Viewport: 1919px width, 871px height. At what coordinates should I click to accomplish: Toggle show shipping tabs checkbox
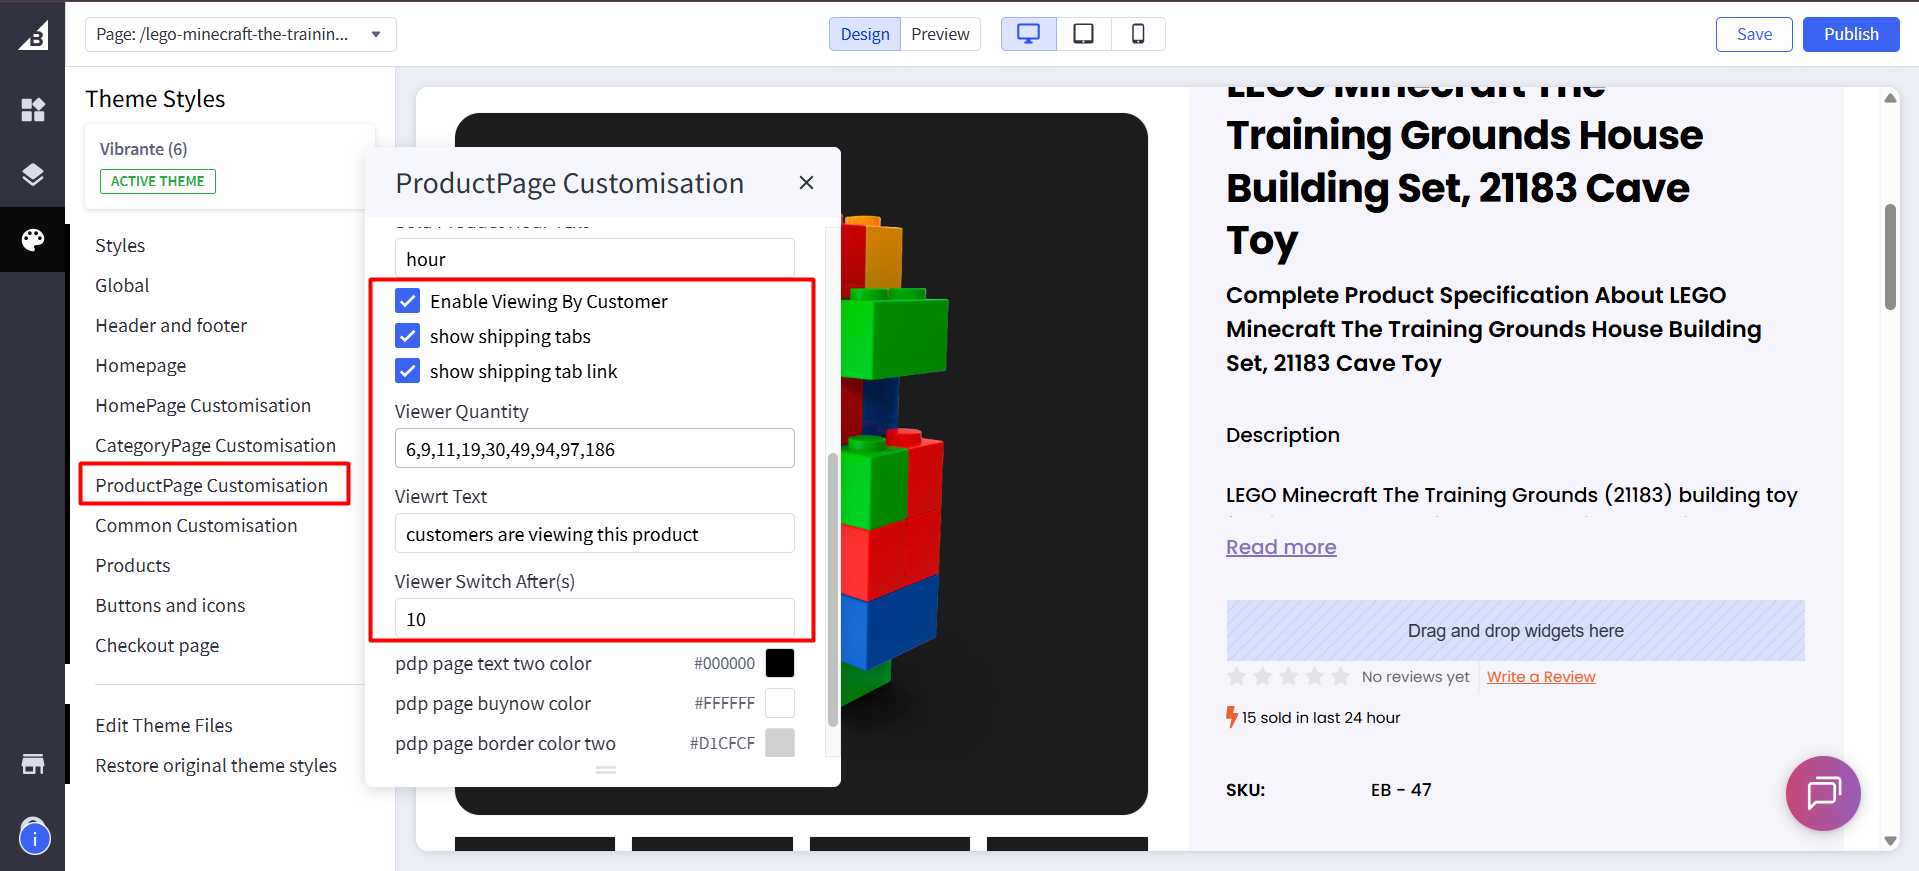pyautogui.click(x=407, y=336)
